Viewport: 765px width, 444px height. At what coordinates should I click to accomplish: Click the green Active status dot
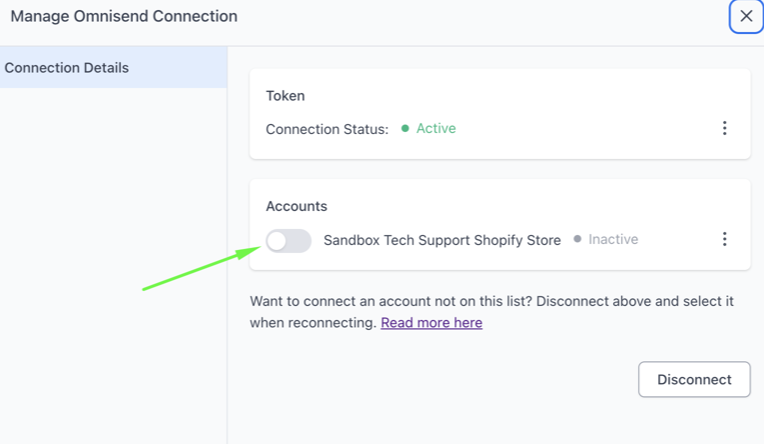click(405, 129)
